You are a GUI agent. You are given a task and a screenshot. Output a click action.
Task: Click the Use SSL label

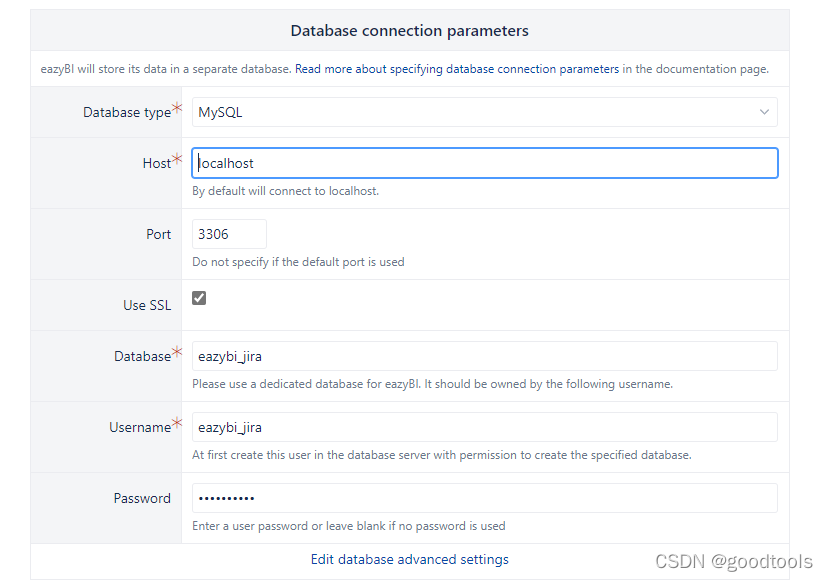[147, 305]
